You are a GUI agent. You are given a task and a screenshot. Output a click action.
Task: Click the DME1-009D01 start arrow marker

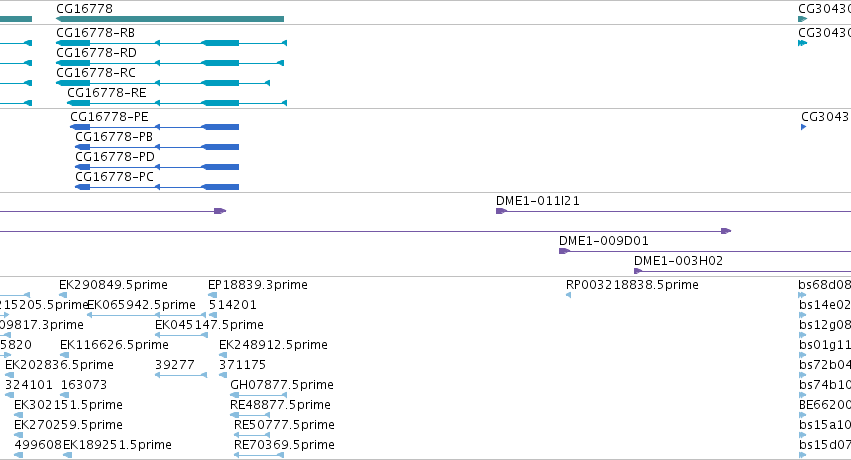point(564,251)
